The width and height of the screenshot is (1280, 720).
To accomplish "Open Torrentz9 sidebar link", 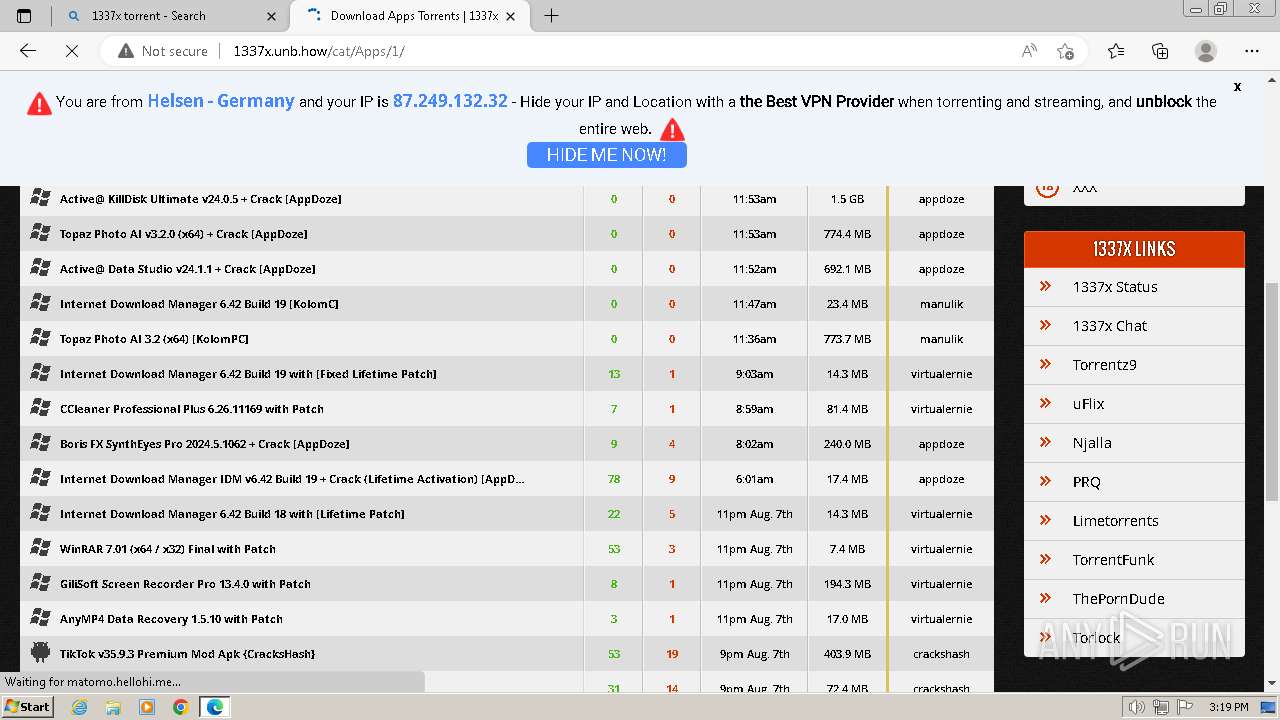I will pyautogui.click(x=1104, y=365).
